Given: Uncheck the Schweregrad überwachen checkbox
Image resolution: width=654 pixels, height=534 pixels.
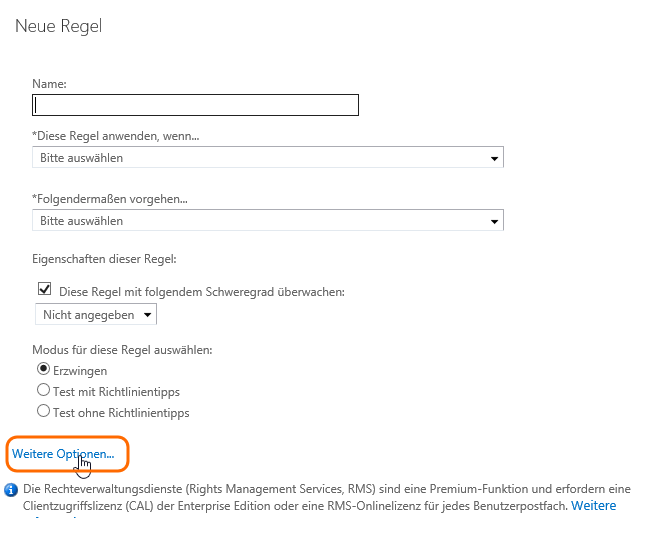Looking at the screenshot, I should coord(44,290).
